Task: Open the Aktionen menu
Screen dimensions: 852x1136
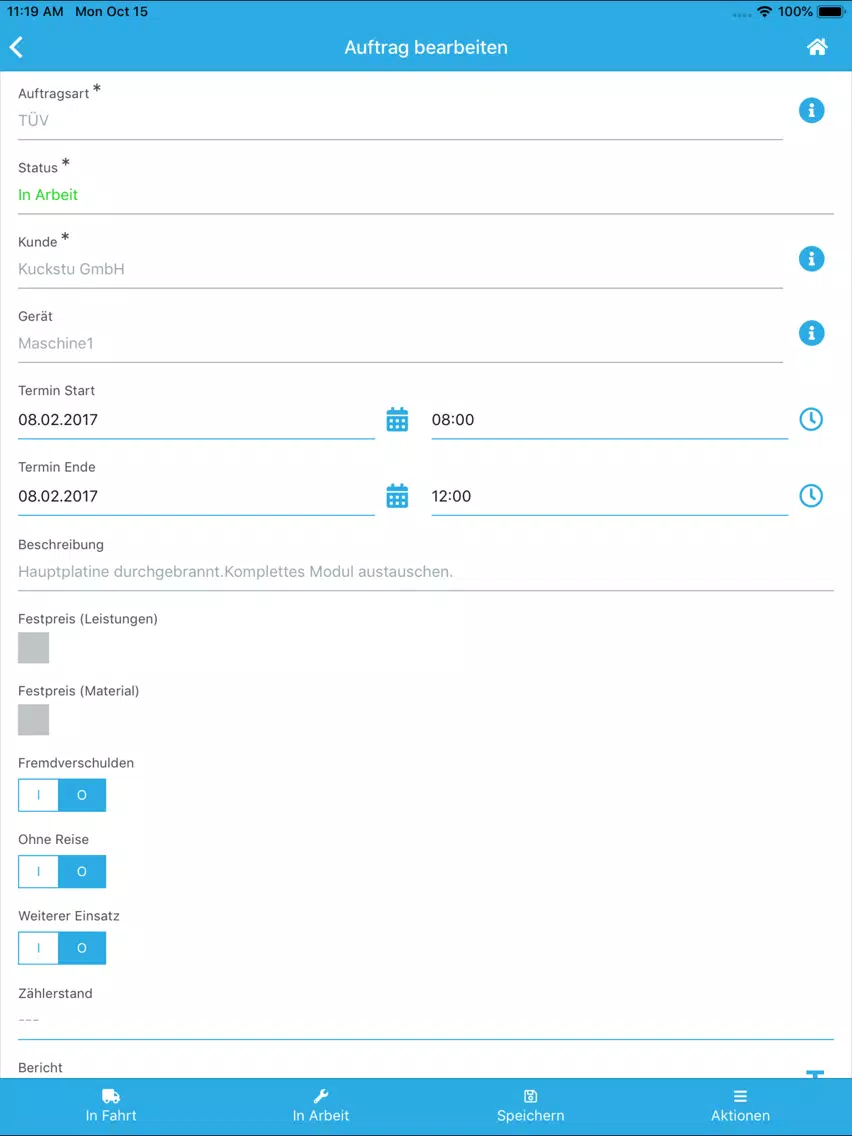Action: (740, 1106)
